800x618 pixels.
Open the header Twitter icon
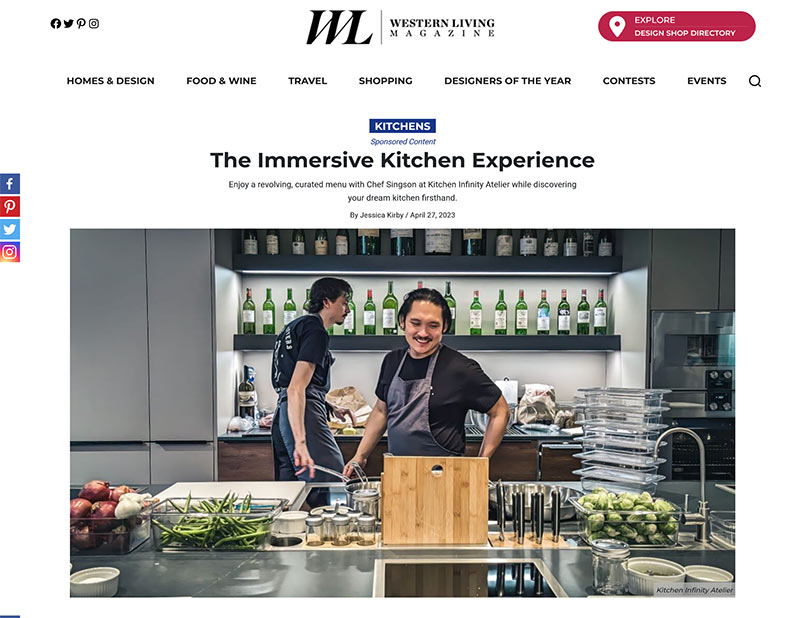tap(68, 23)
